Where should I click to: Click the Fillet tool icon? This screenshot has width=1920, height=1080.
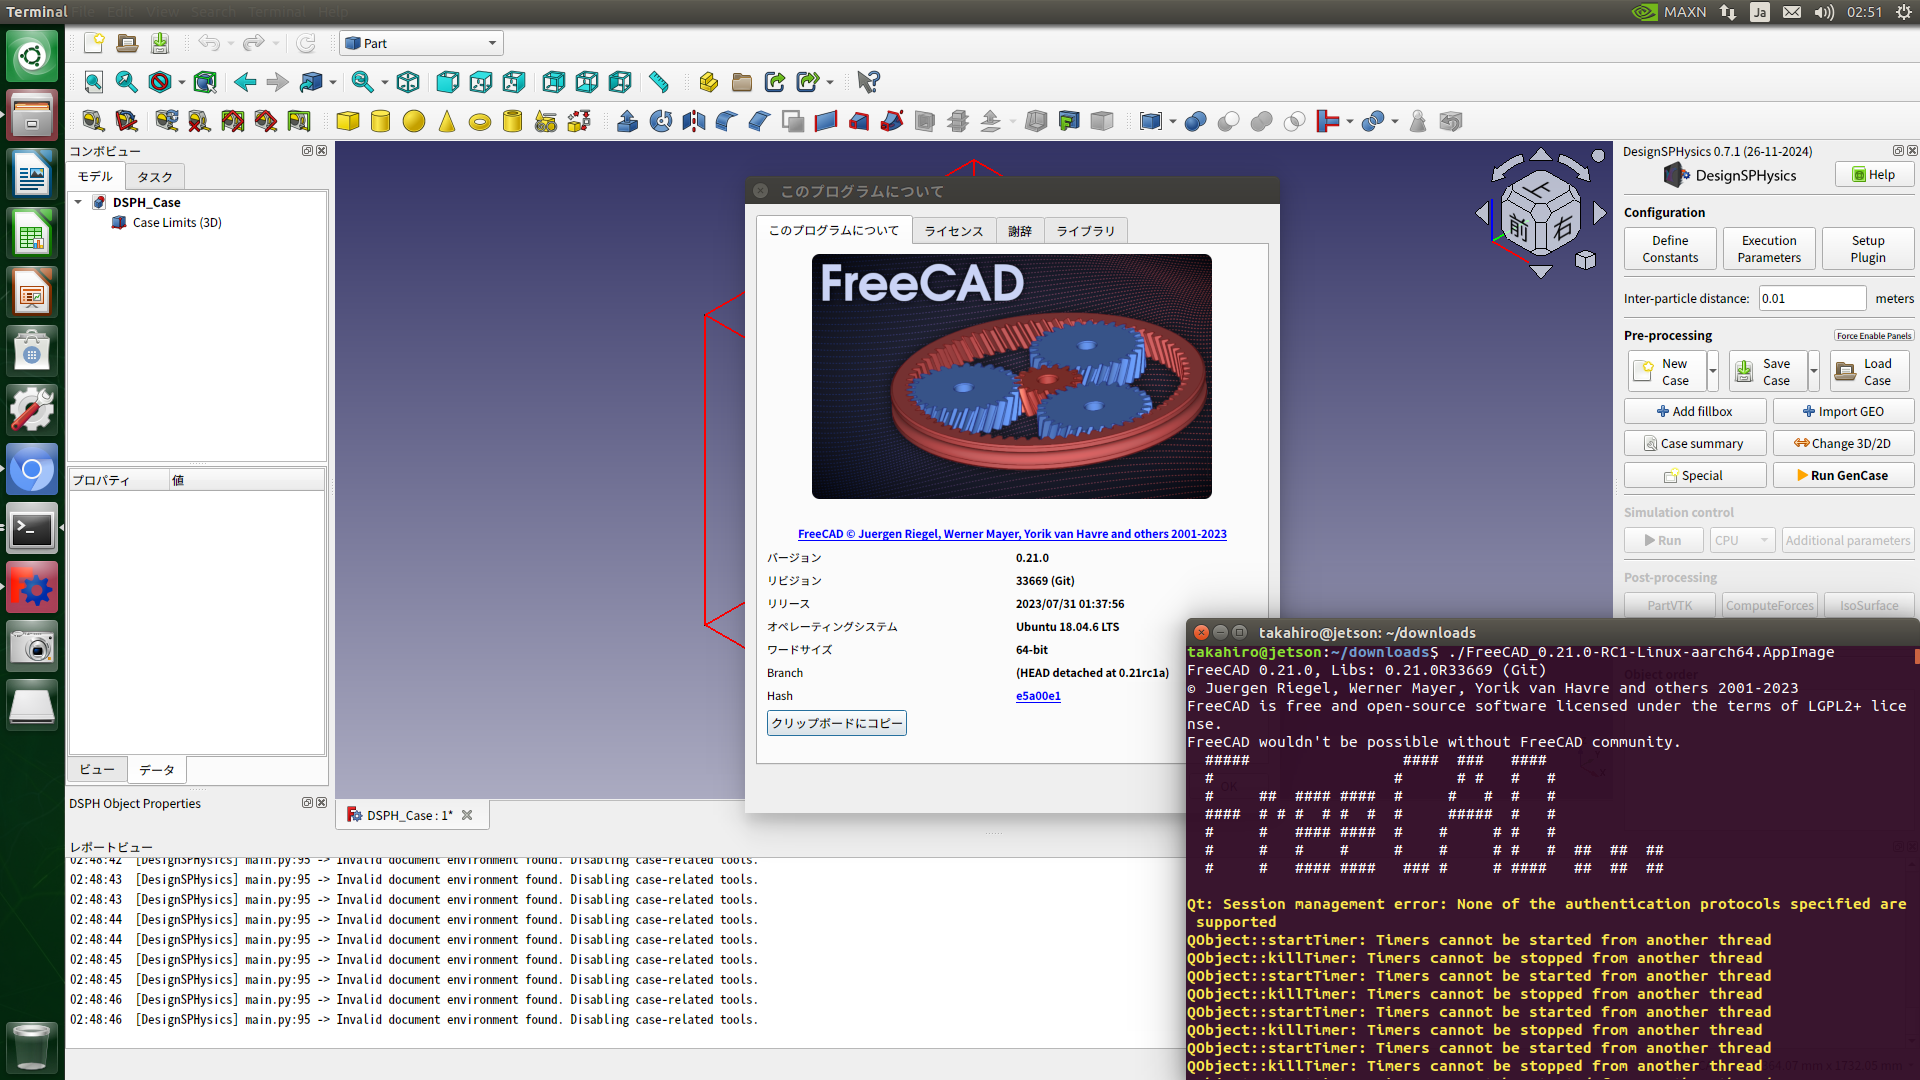click(727, 121)
